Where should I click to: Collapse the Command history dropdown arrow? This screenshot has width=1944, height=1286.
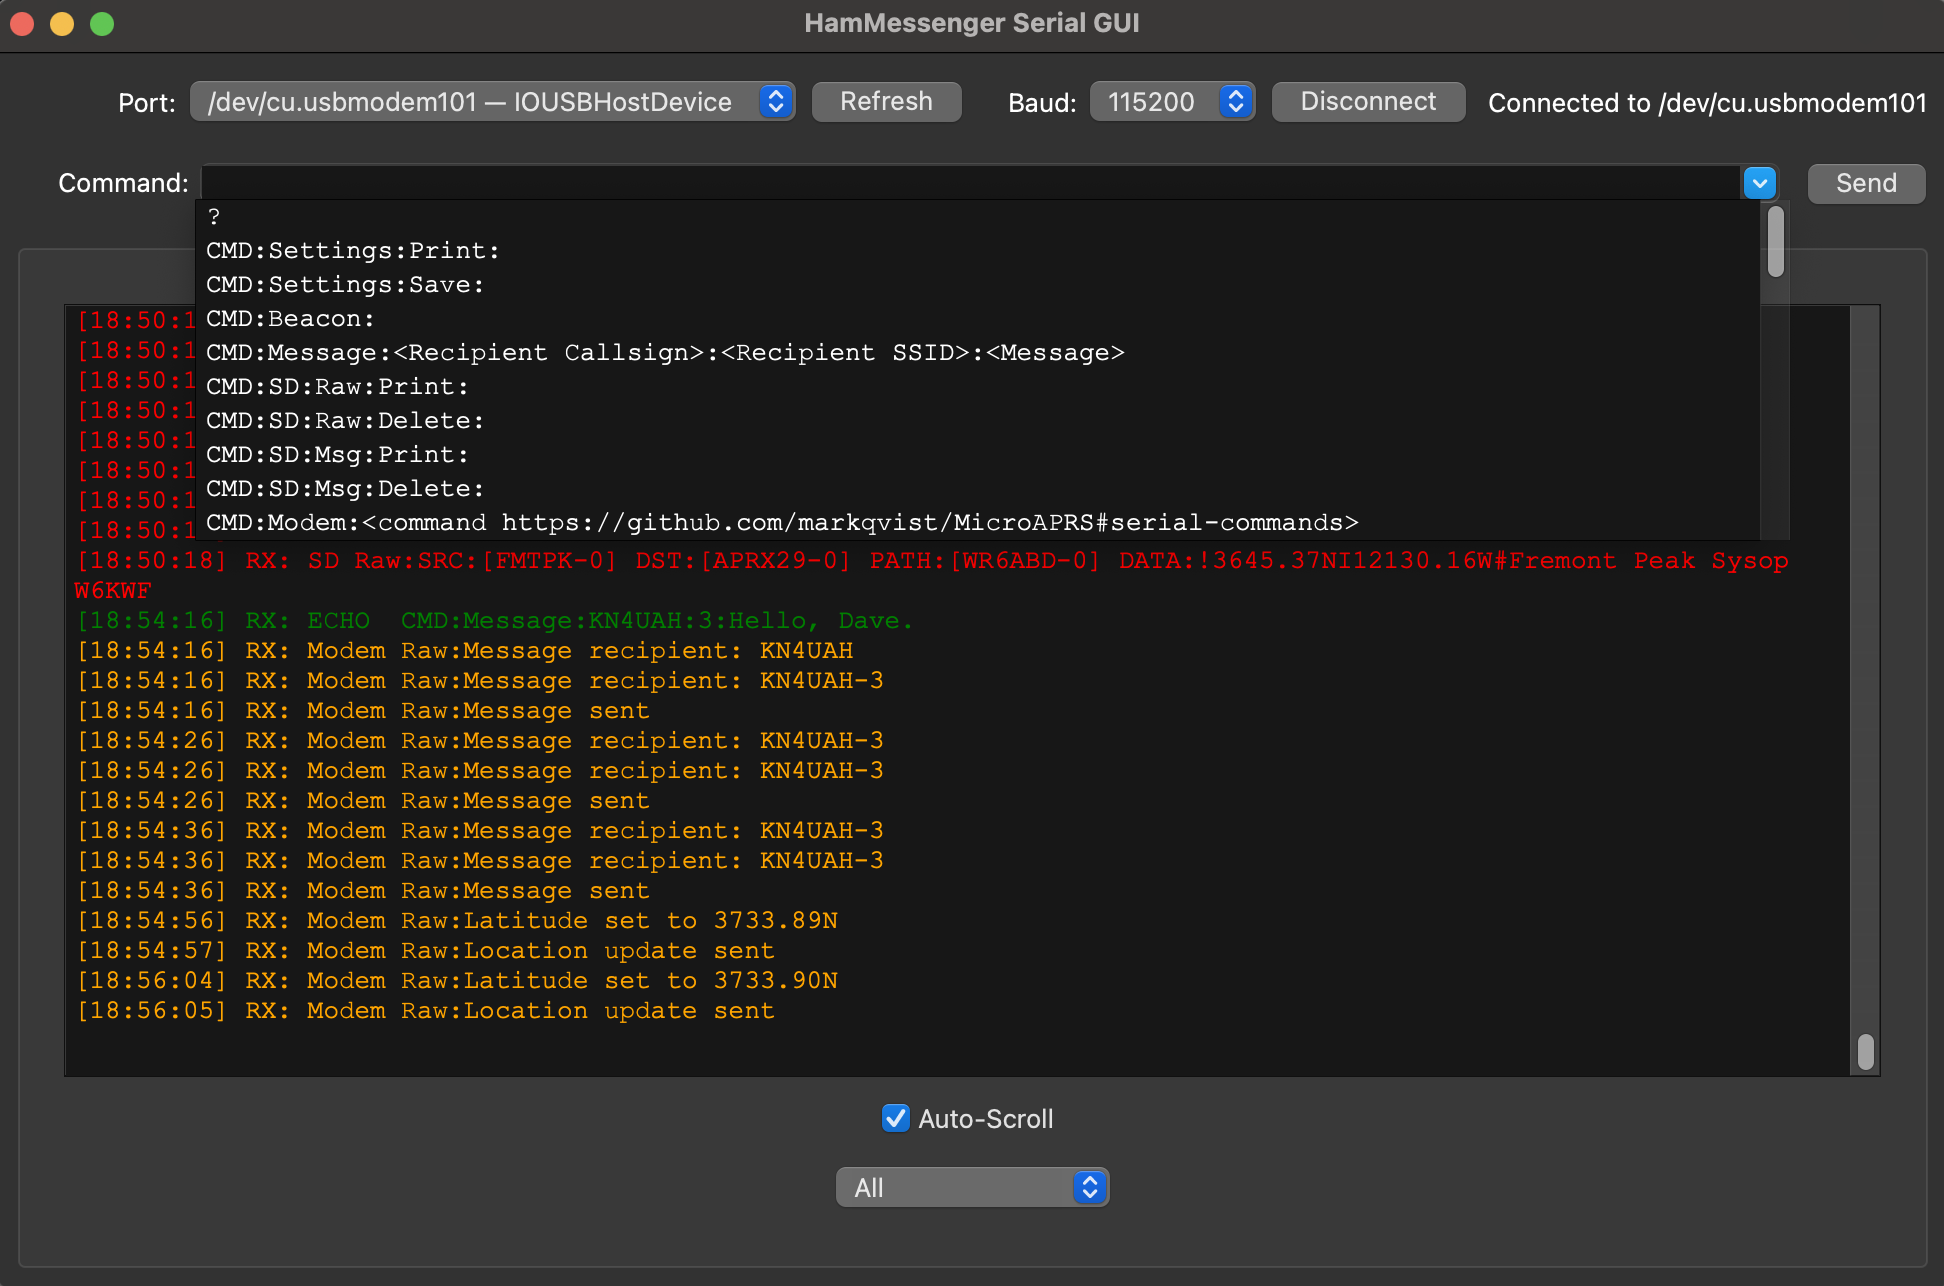click(x=1760, y=183)
